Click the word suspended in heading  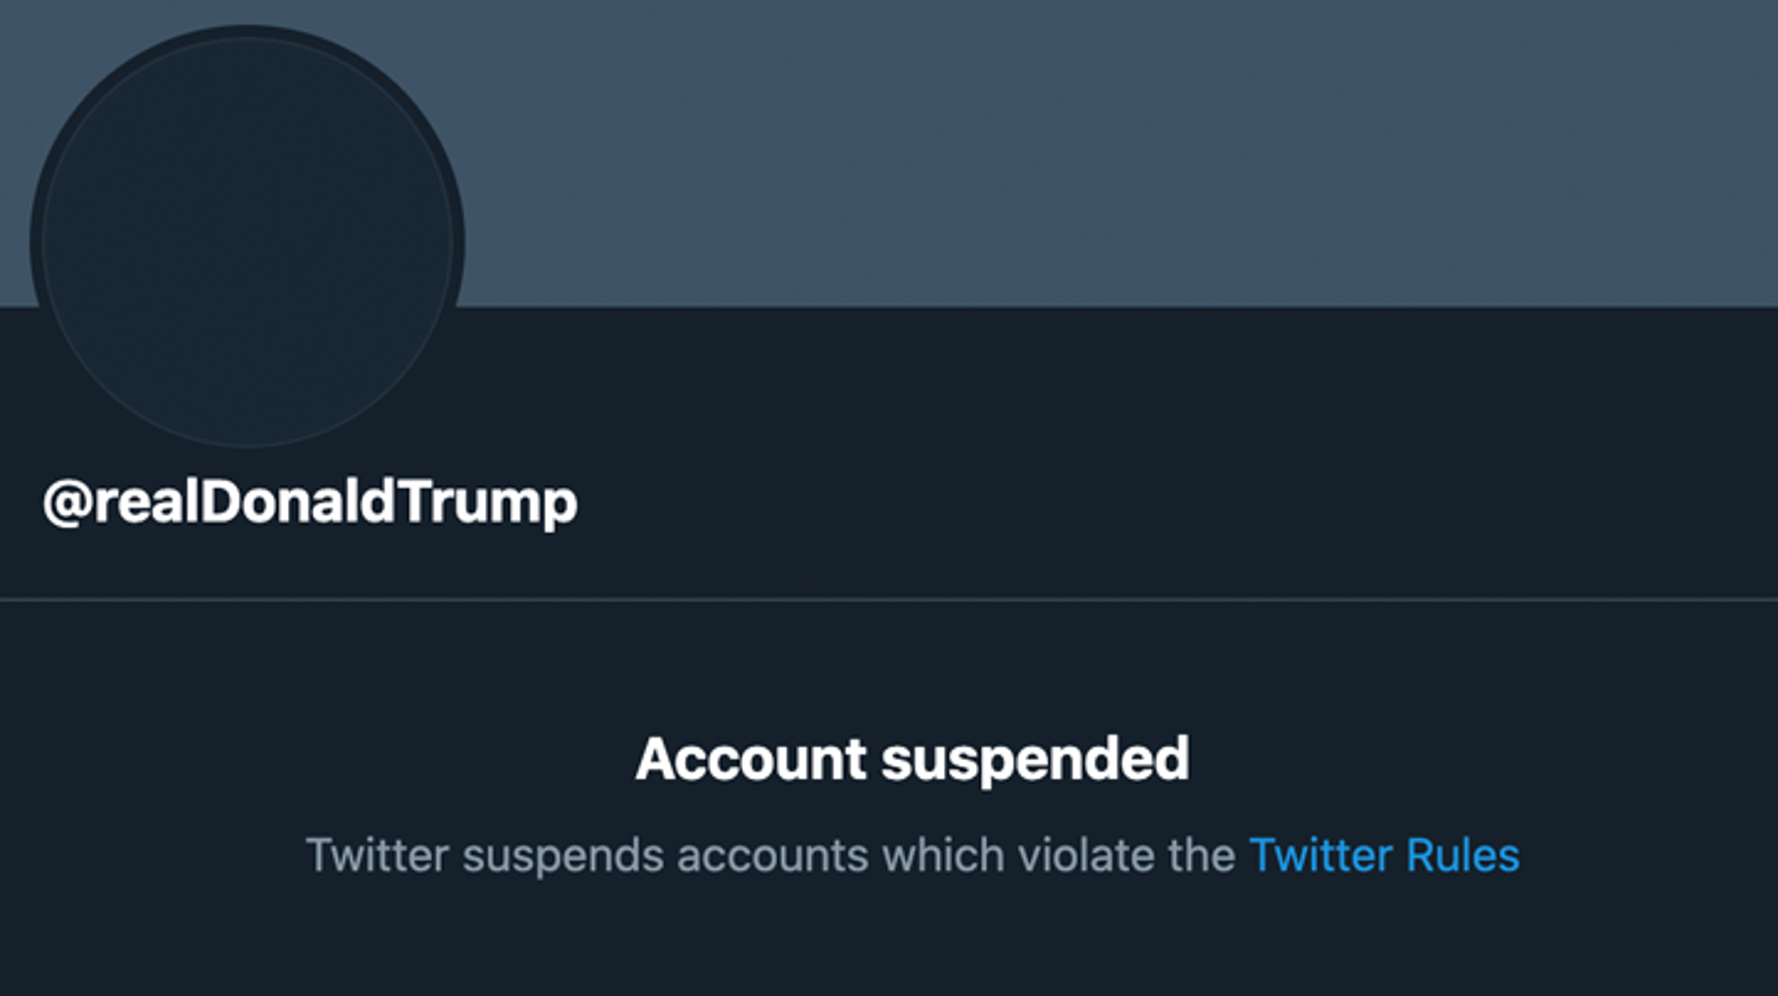point(1035,760)
